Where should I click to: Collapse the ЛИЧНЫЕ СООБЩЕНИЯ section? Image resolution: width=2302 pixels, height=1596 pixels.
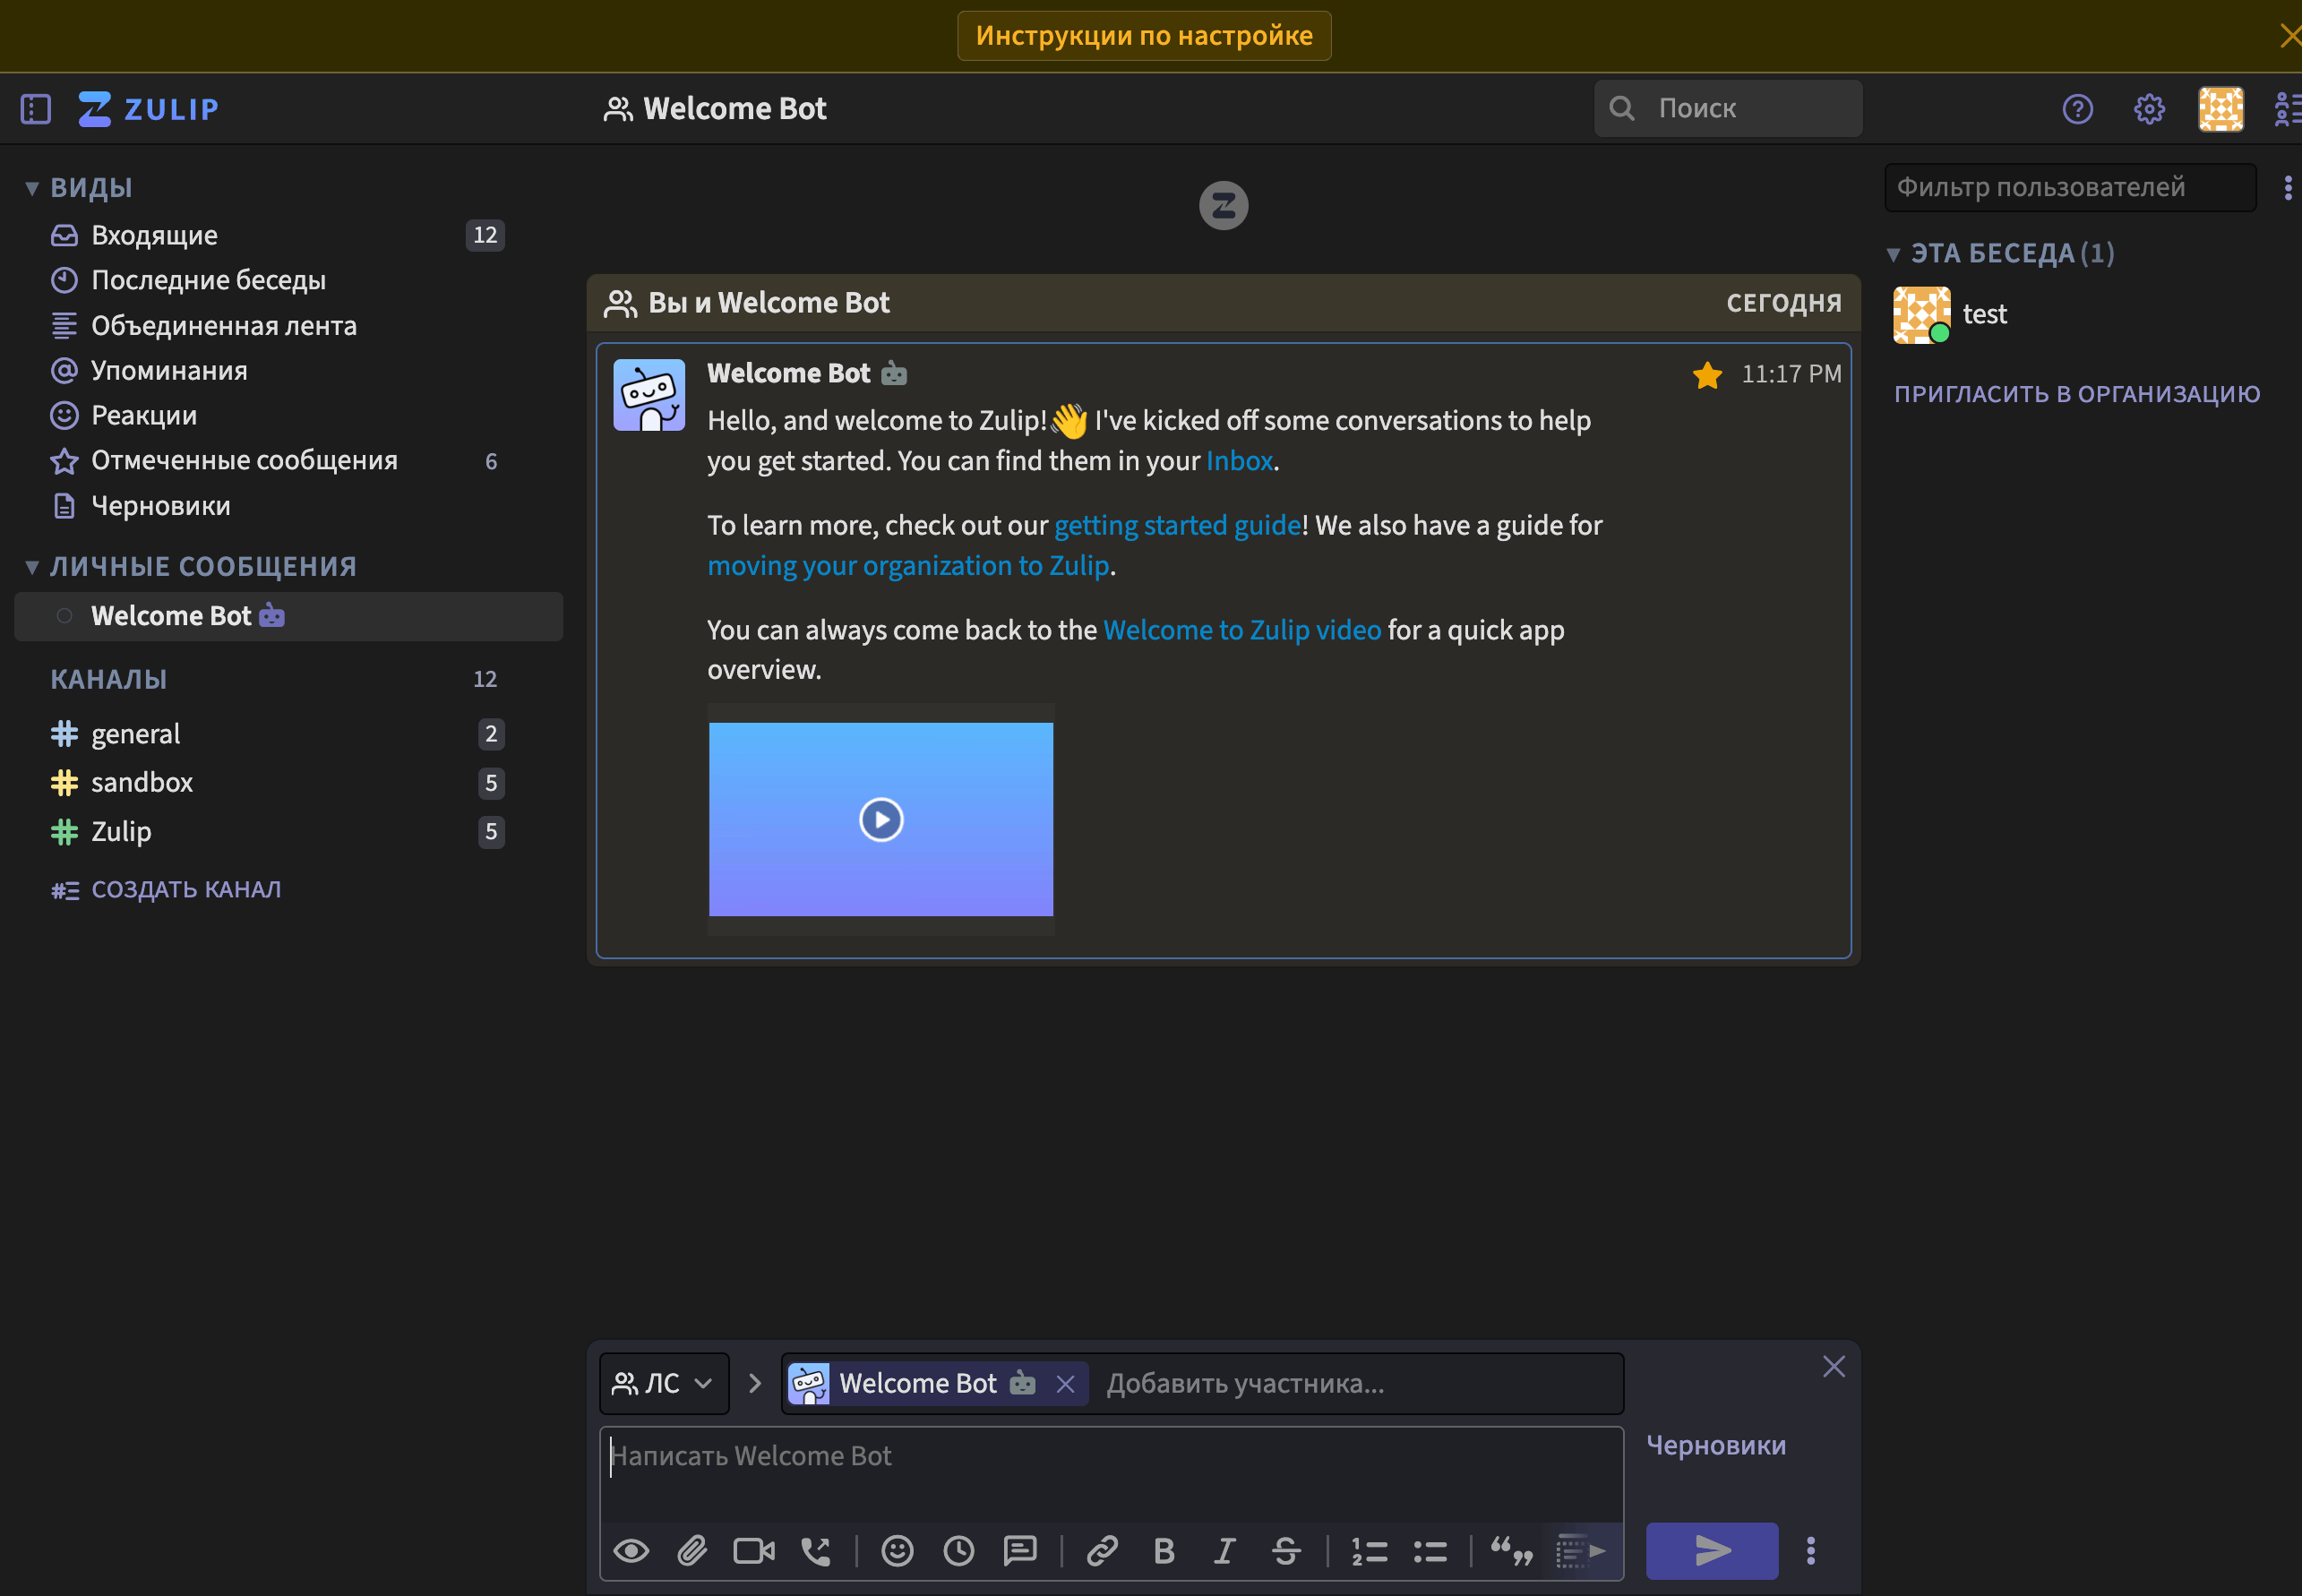tap(32, 567)
